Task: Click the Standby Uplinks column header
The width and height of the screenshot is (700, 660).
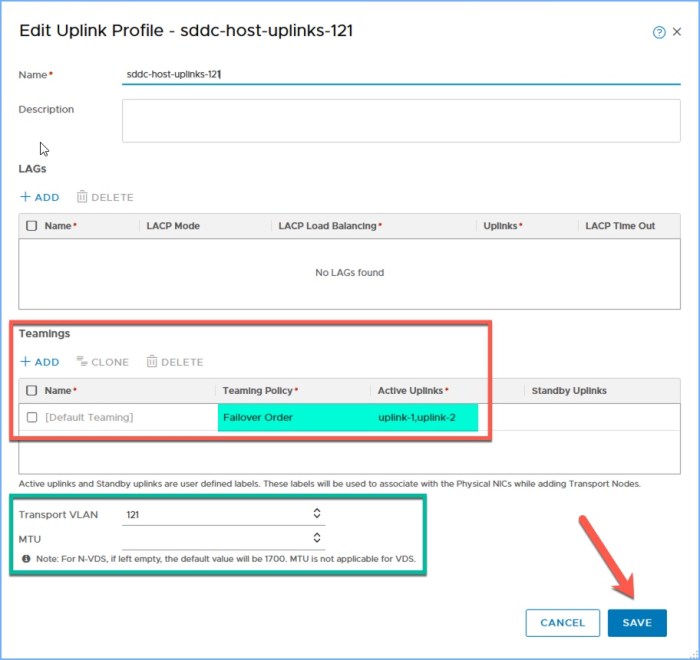Action: [x=569, y=390]
